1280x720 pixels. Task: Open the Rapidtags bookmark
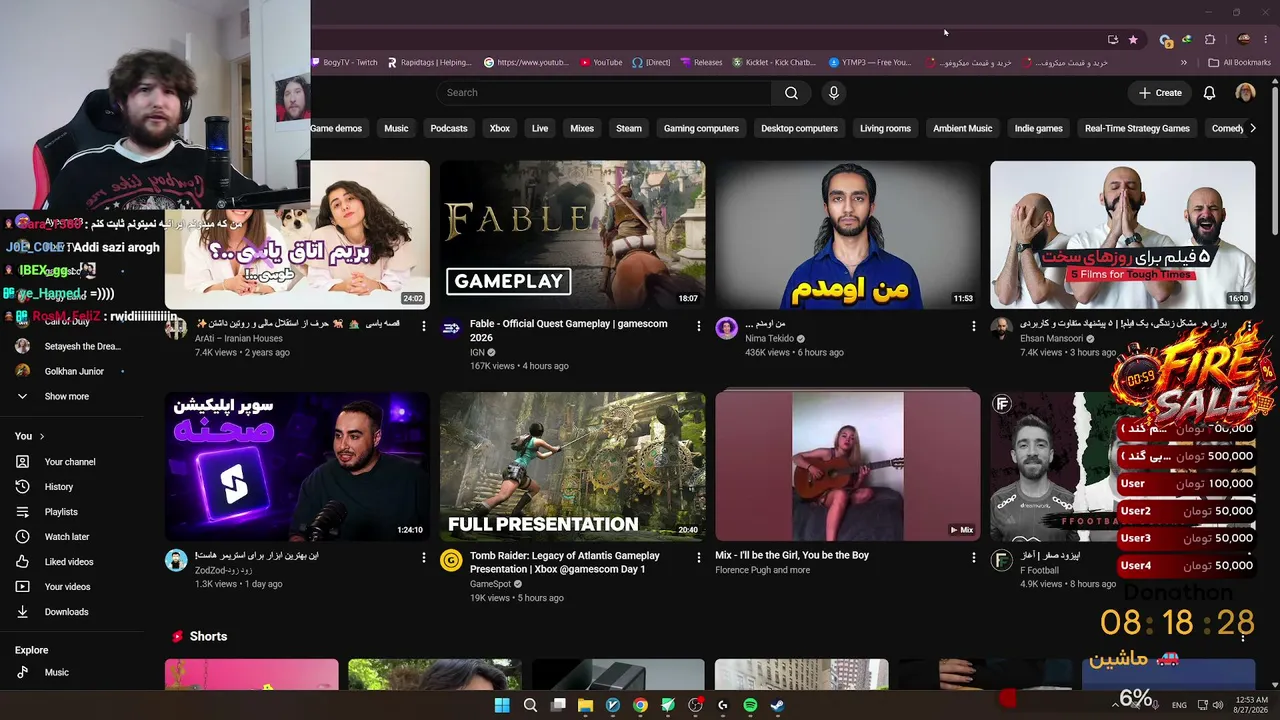430,62
